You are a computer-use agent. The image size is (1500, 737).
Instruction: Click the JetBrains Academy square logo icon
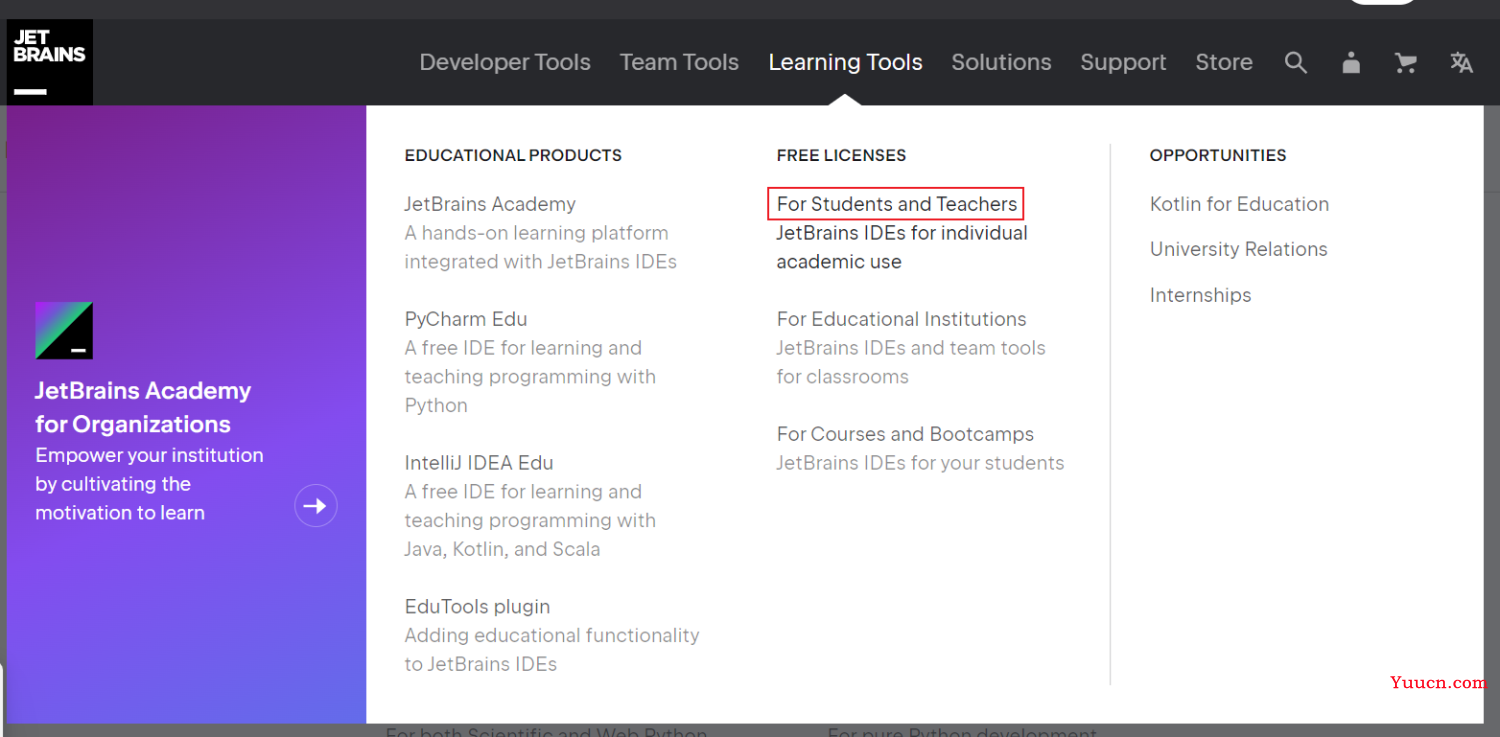(64, 331)
